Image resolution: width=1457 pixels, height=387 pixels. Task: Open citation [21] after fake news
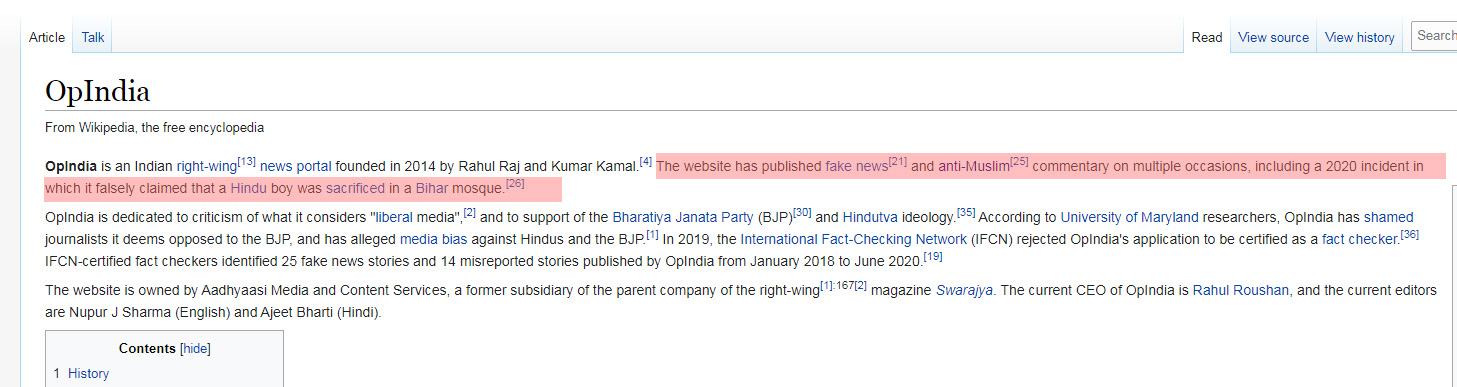coord(897,161)
